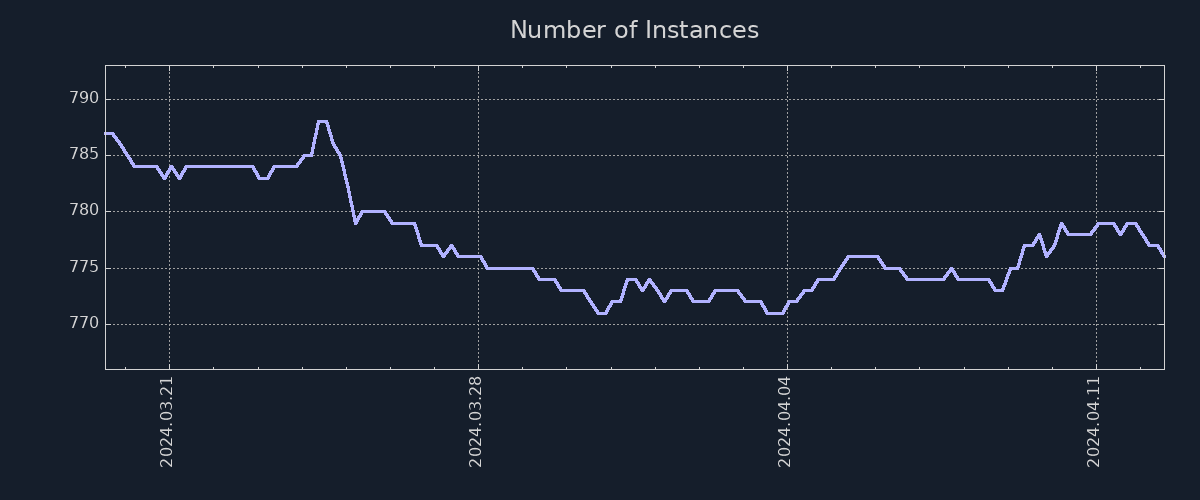Click where the line crosses the 2024.03.28 gridline
This screenshot has height=500, width=1200.
point(478,257)
